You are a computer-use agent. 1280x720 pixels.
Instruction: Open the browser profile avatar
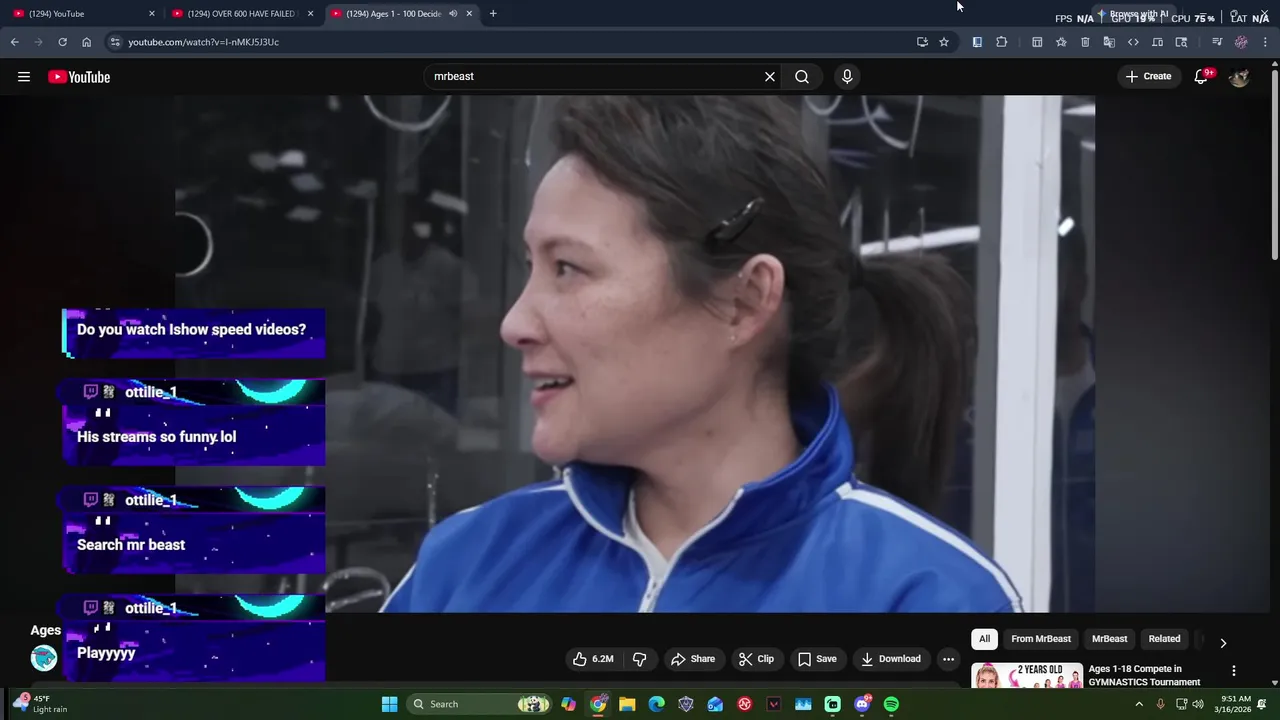point(1241,42)
